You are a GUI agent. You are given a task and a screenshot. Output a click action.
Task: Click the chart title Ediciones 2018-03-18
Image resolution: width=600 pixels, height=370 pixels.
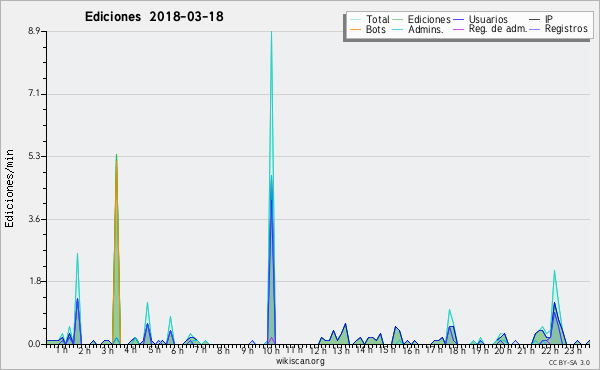click(154, 17)
